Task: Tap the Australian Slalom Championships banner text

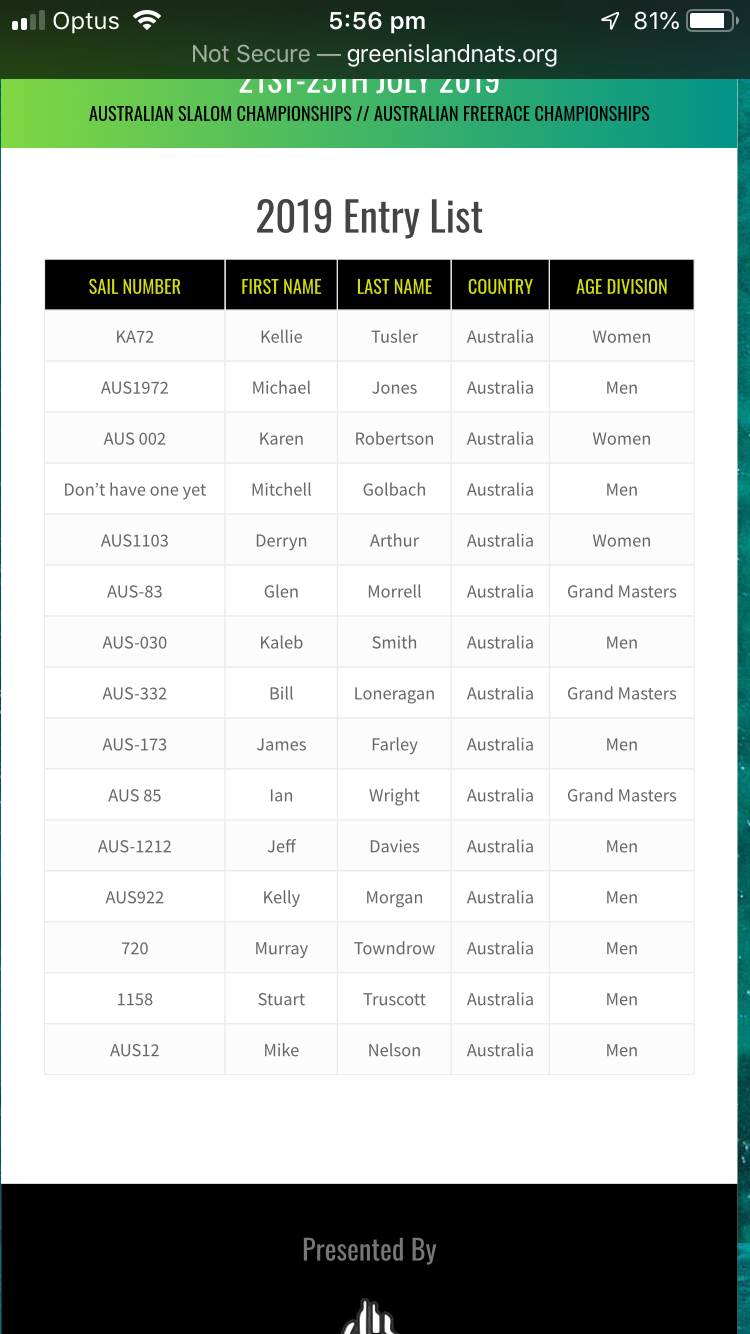Action: (220, 114)
